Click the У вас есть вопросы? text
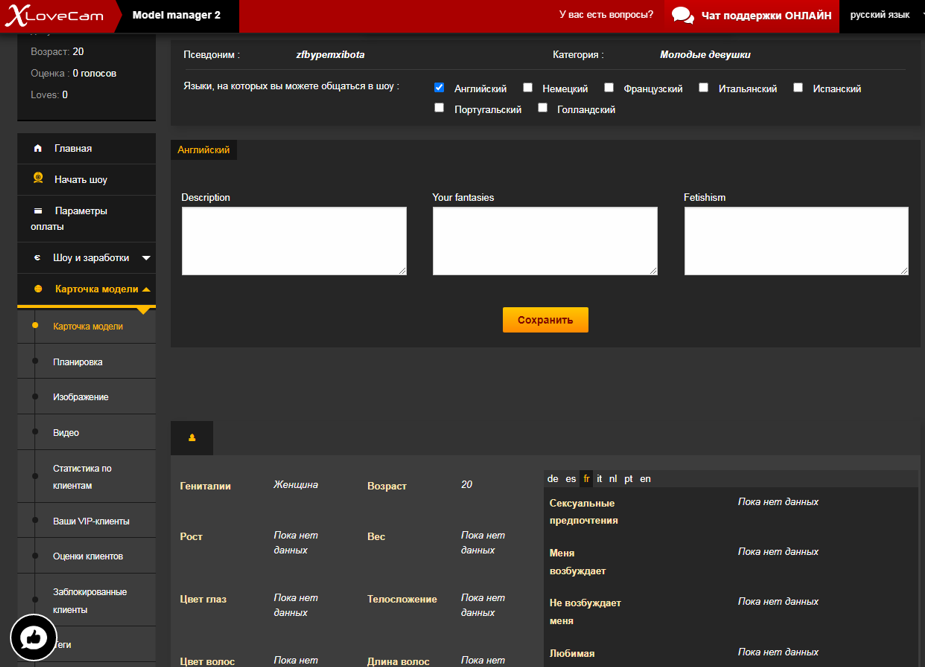This screenshot has height=667, width=925. click(x=606, y=15)
